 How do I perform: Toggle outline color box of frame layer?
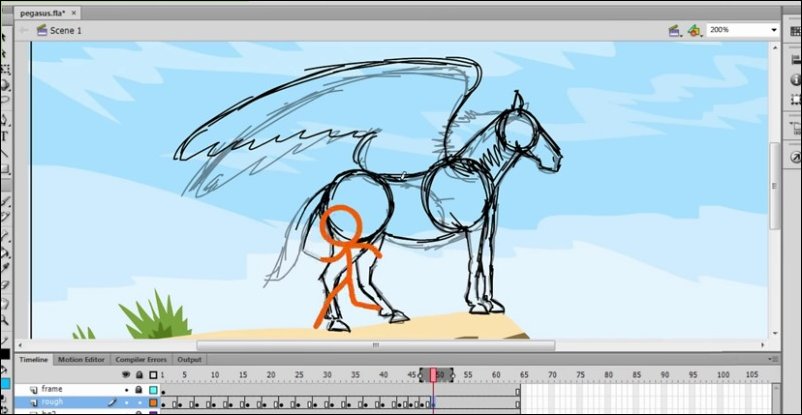click(153, 389)
